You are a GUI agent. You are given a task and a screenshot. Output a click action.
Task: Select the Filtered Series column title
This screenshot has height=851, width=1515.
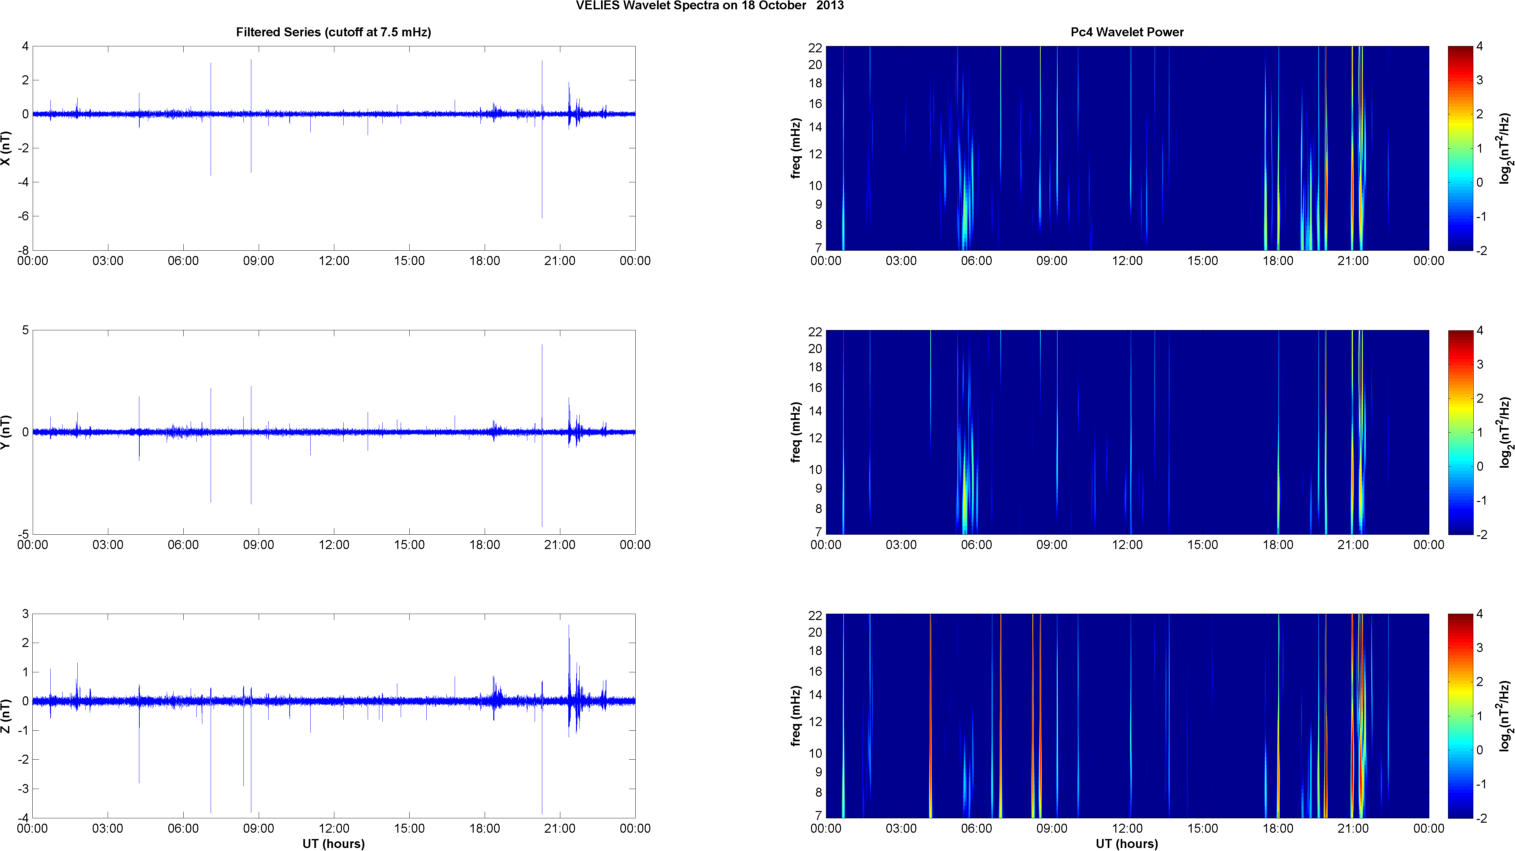coord(333,32)
